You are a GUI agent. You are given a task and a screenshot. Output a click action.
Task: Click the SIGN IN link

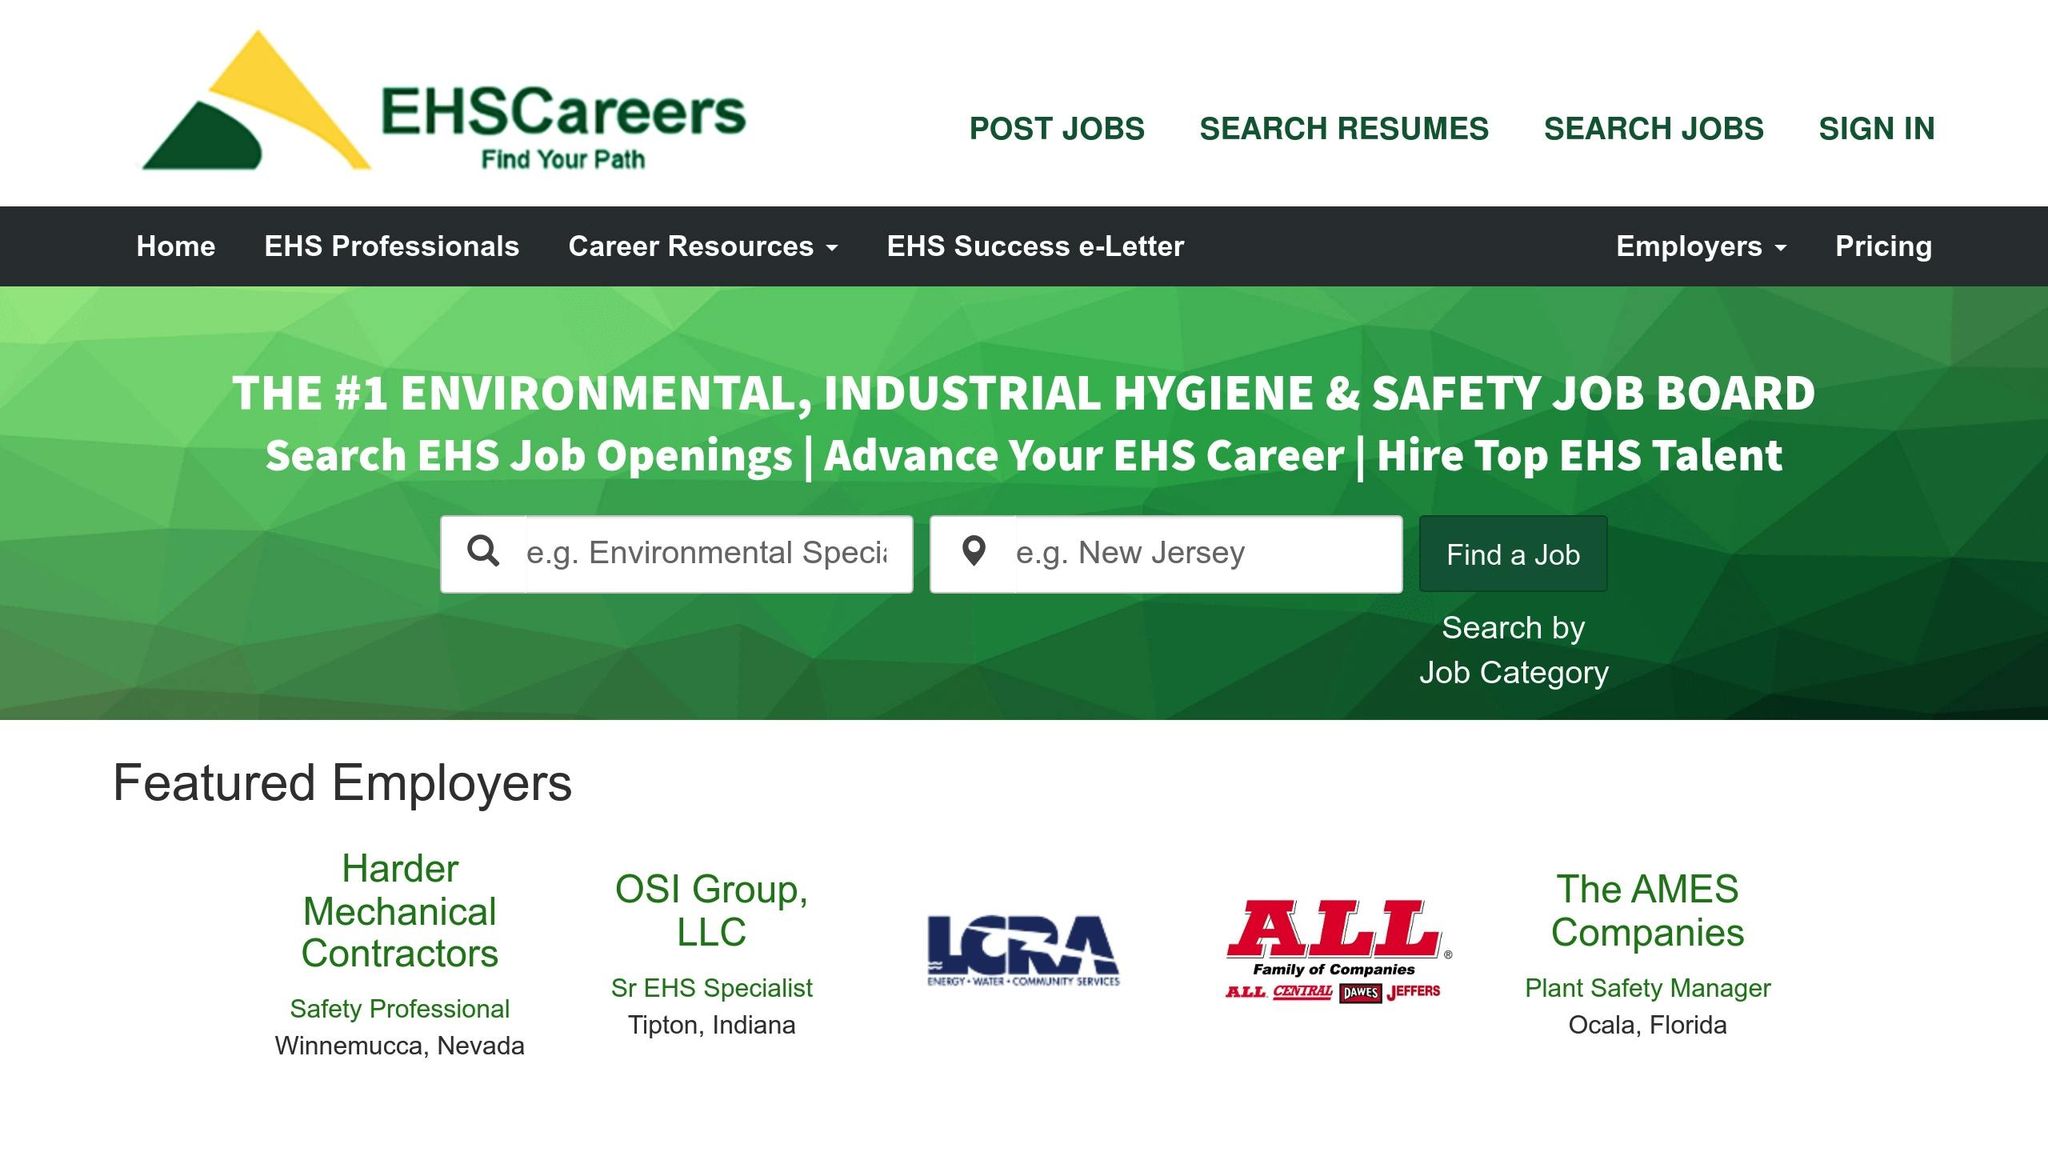(1876, 128)
